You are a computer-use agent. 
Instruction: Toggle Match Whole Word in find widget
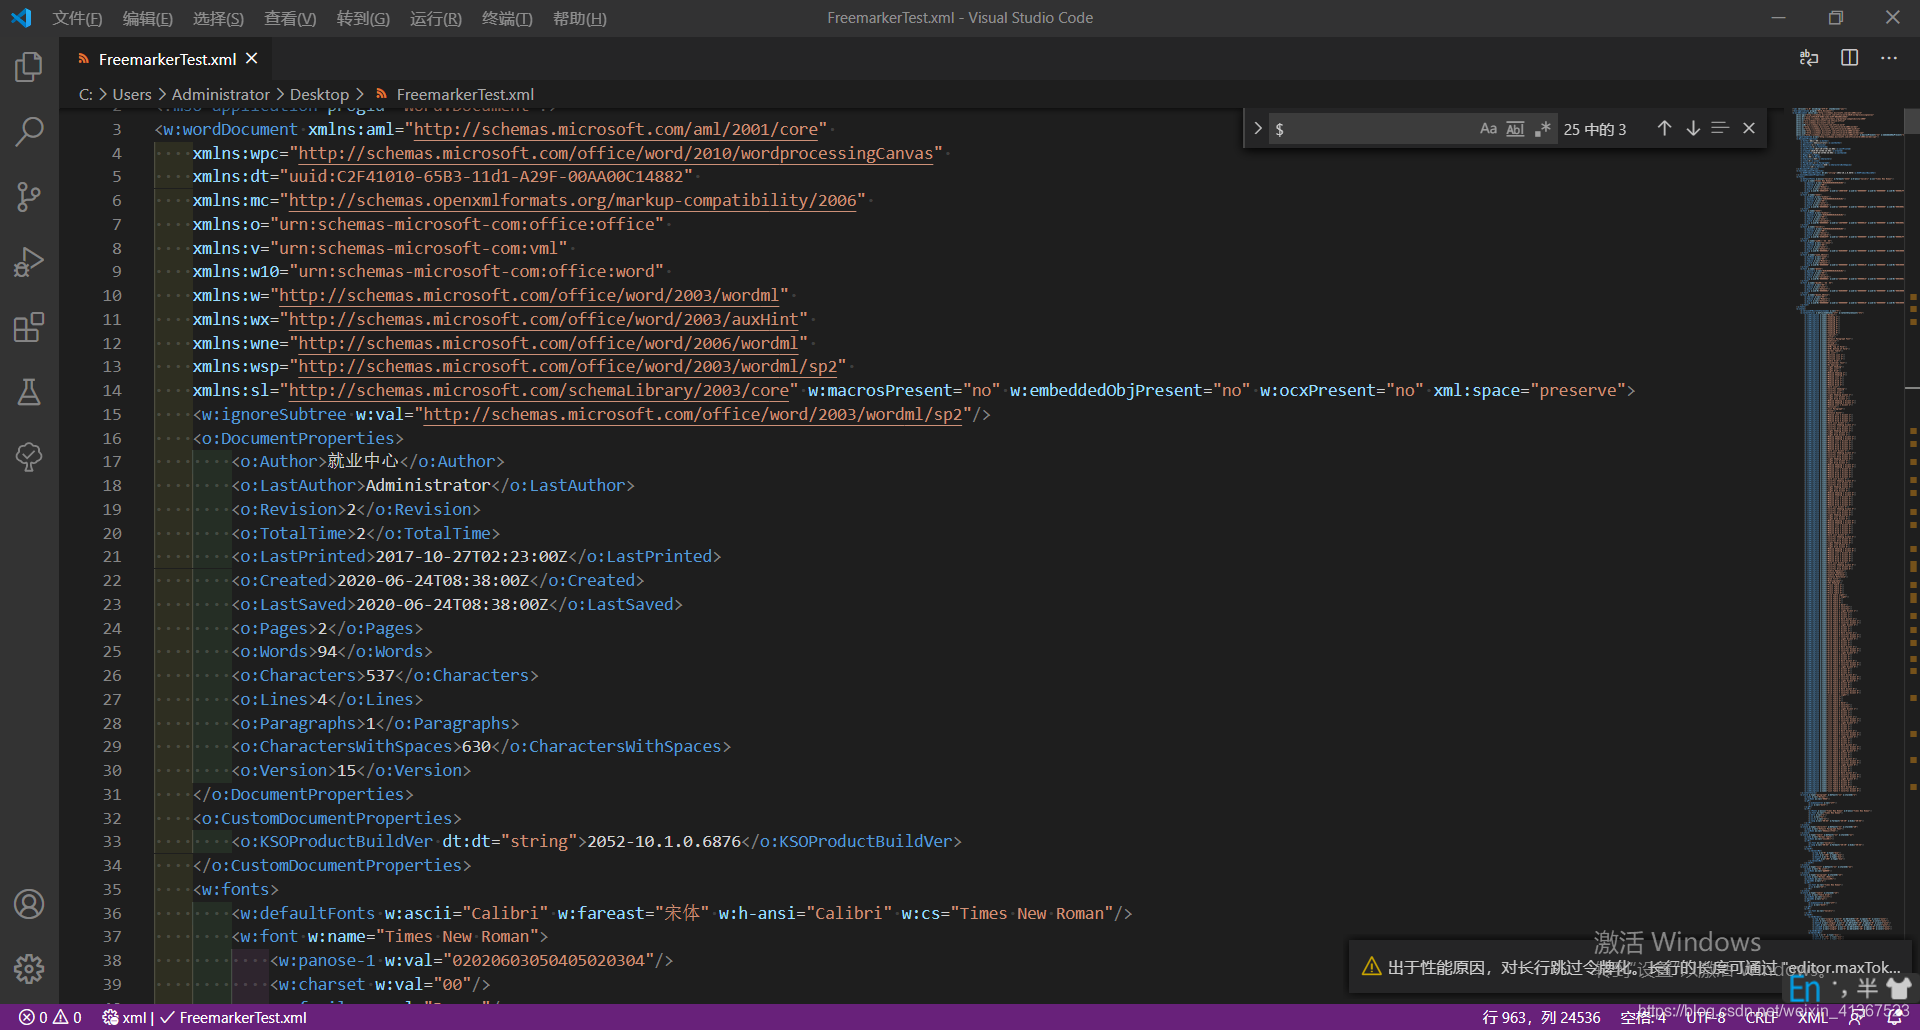coord(1515,129)
